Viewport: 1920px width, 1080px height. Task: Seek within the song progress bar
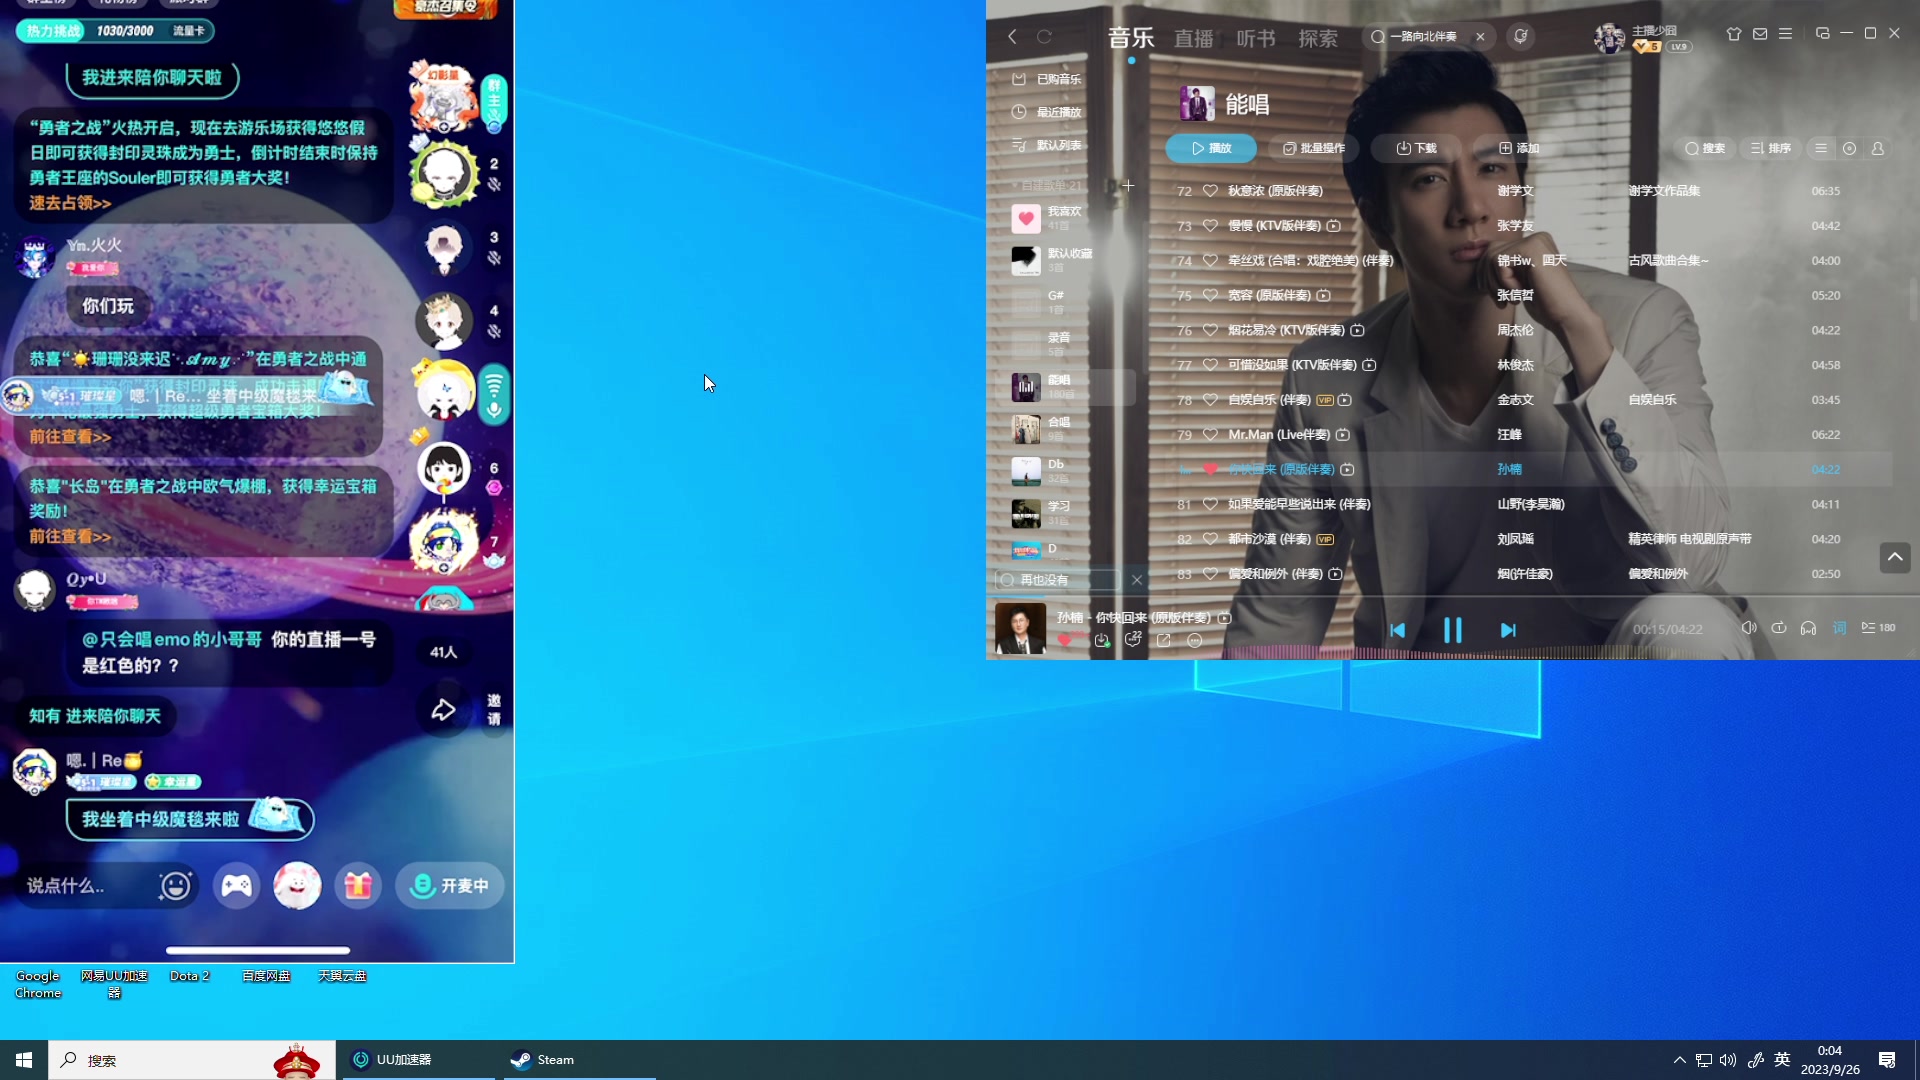[x=1452, y=597]
